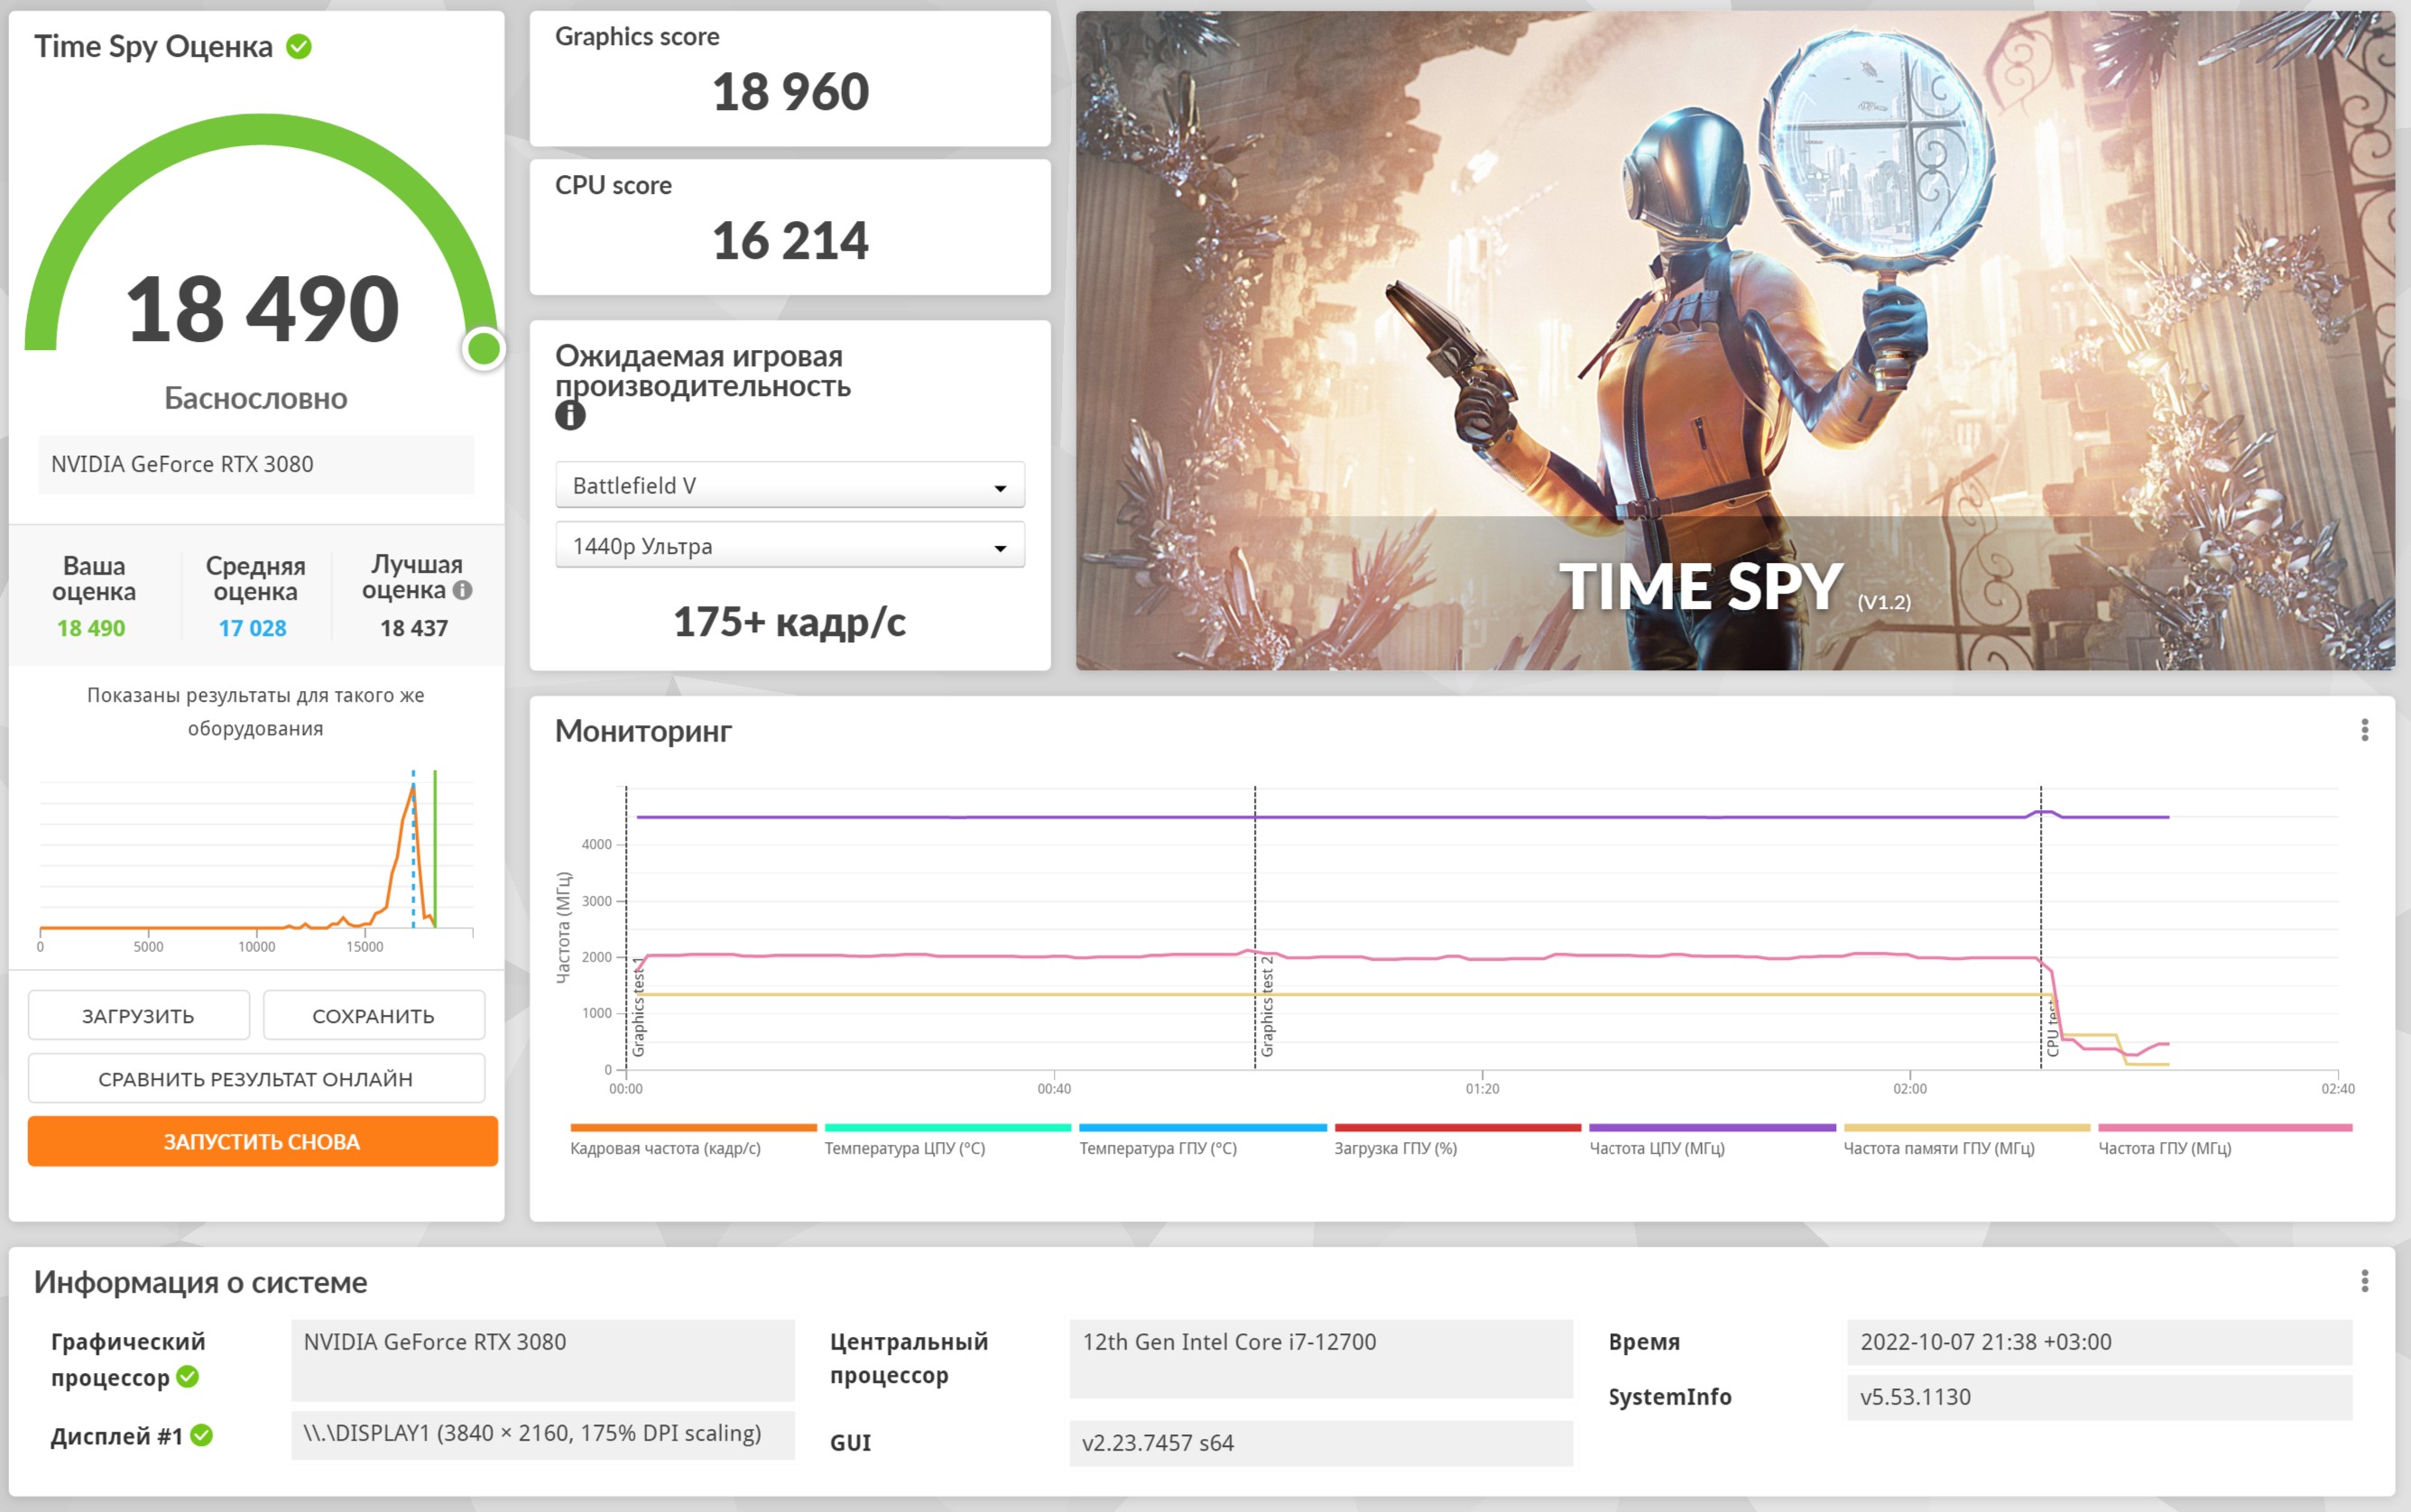Click the green score gauge indicator knob
Screen dimensions: 2411x1512
pos(484,349)
